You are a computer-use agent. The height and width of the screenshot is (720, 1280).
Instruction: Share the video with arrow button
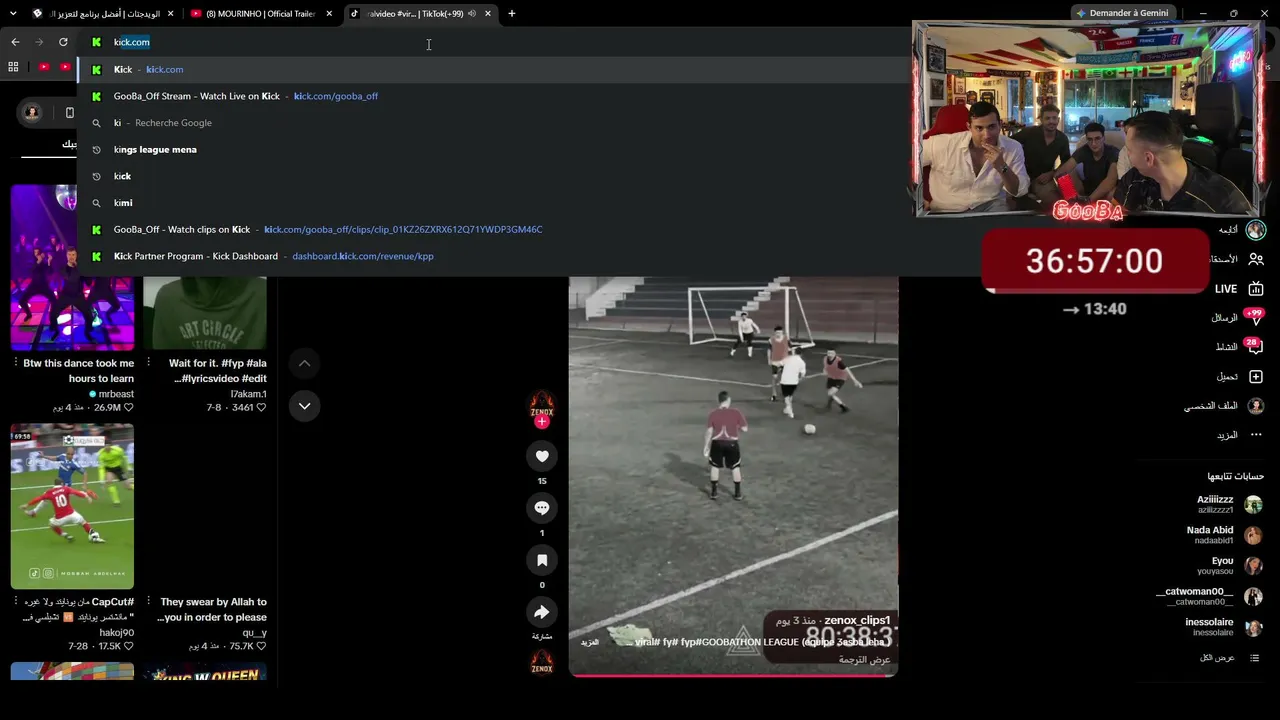tap(542, 612)
